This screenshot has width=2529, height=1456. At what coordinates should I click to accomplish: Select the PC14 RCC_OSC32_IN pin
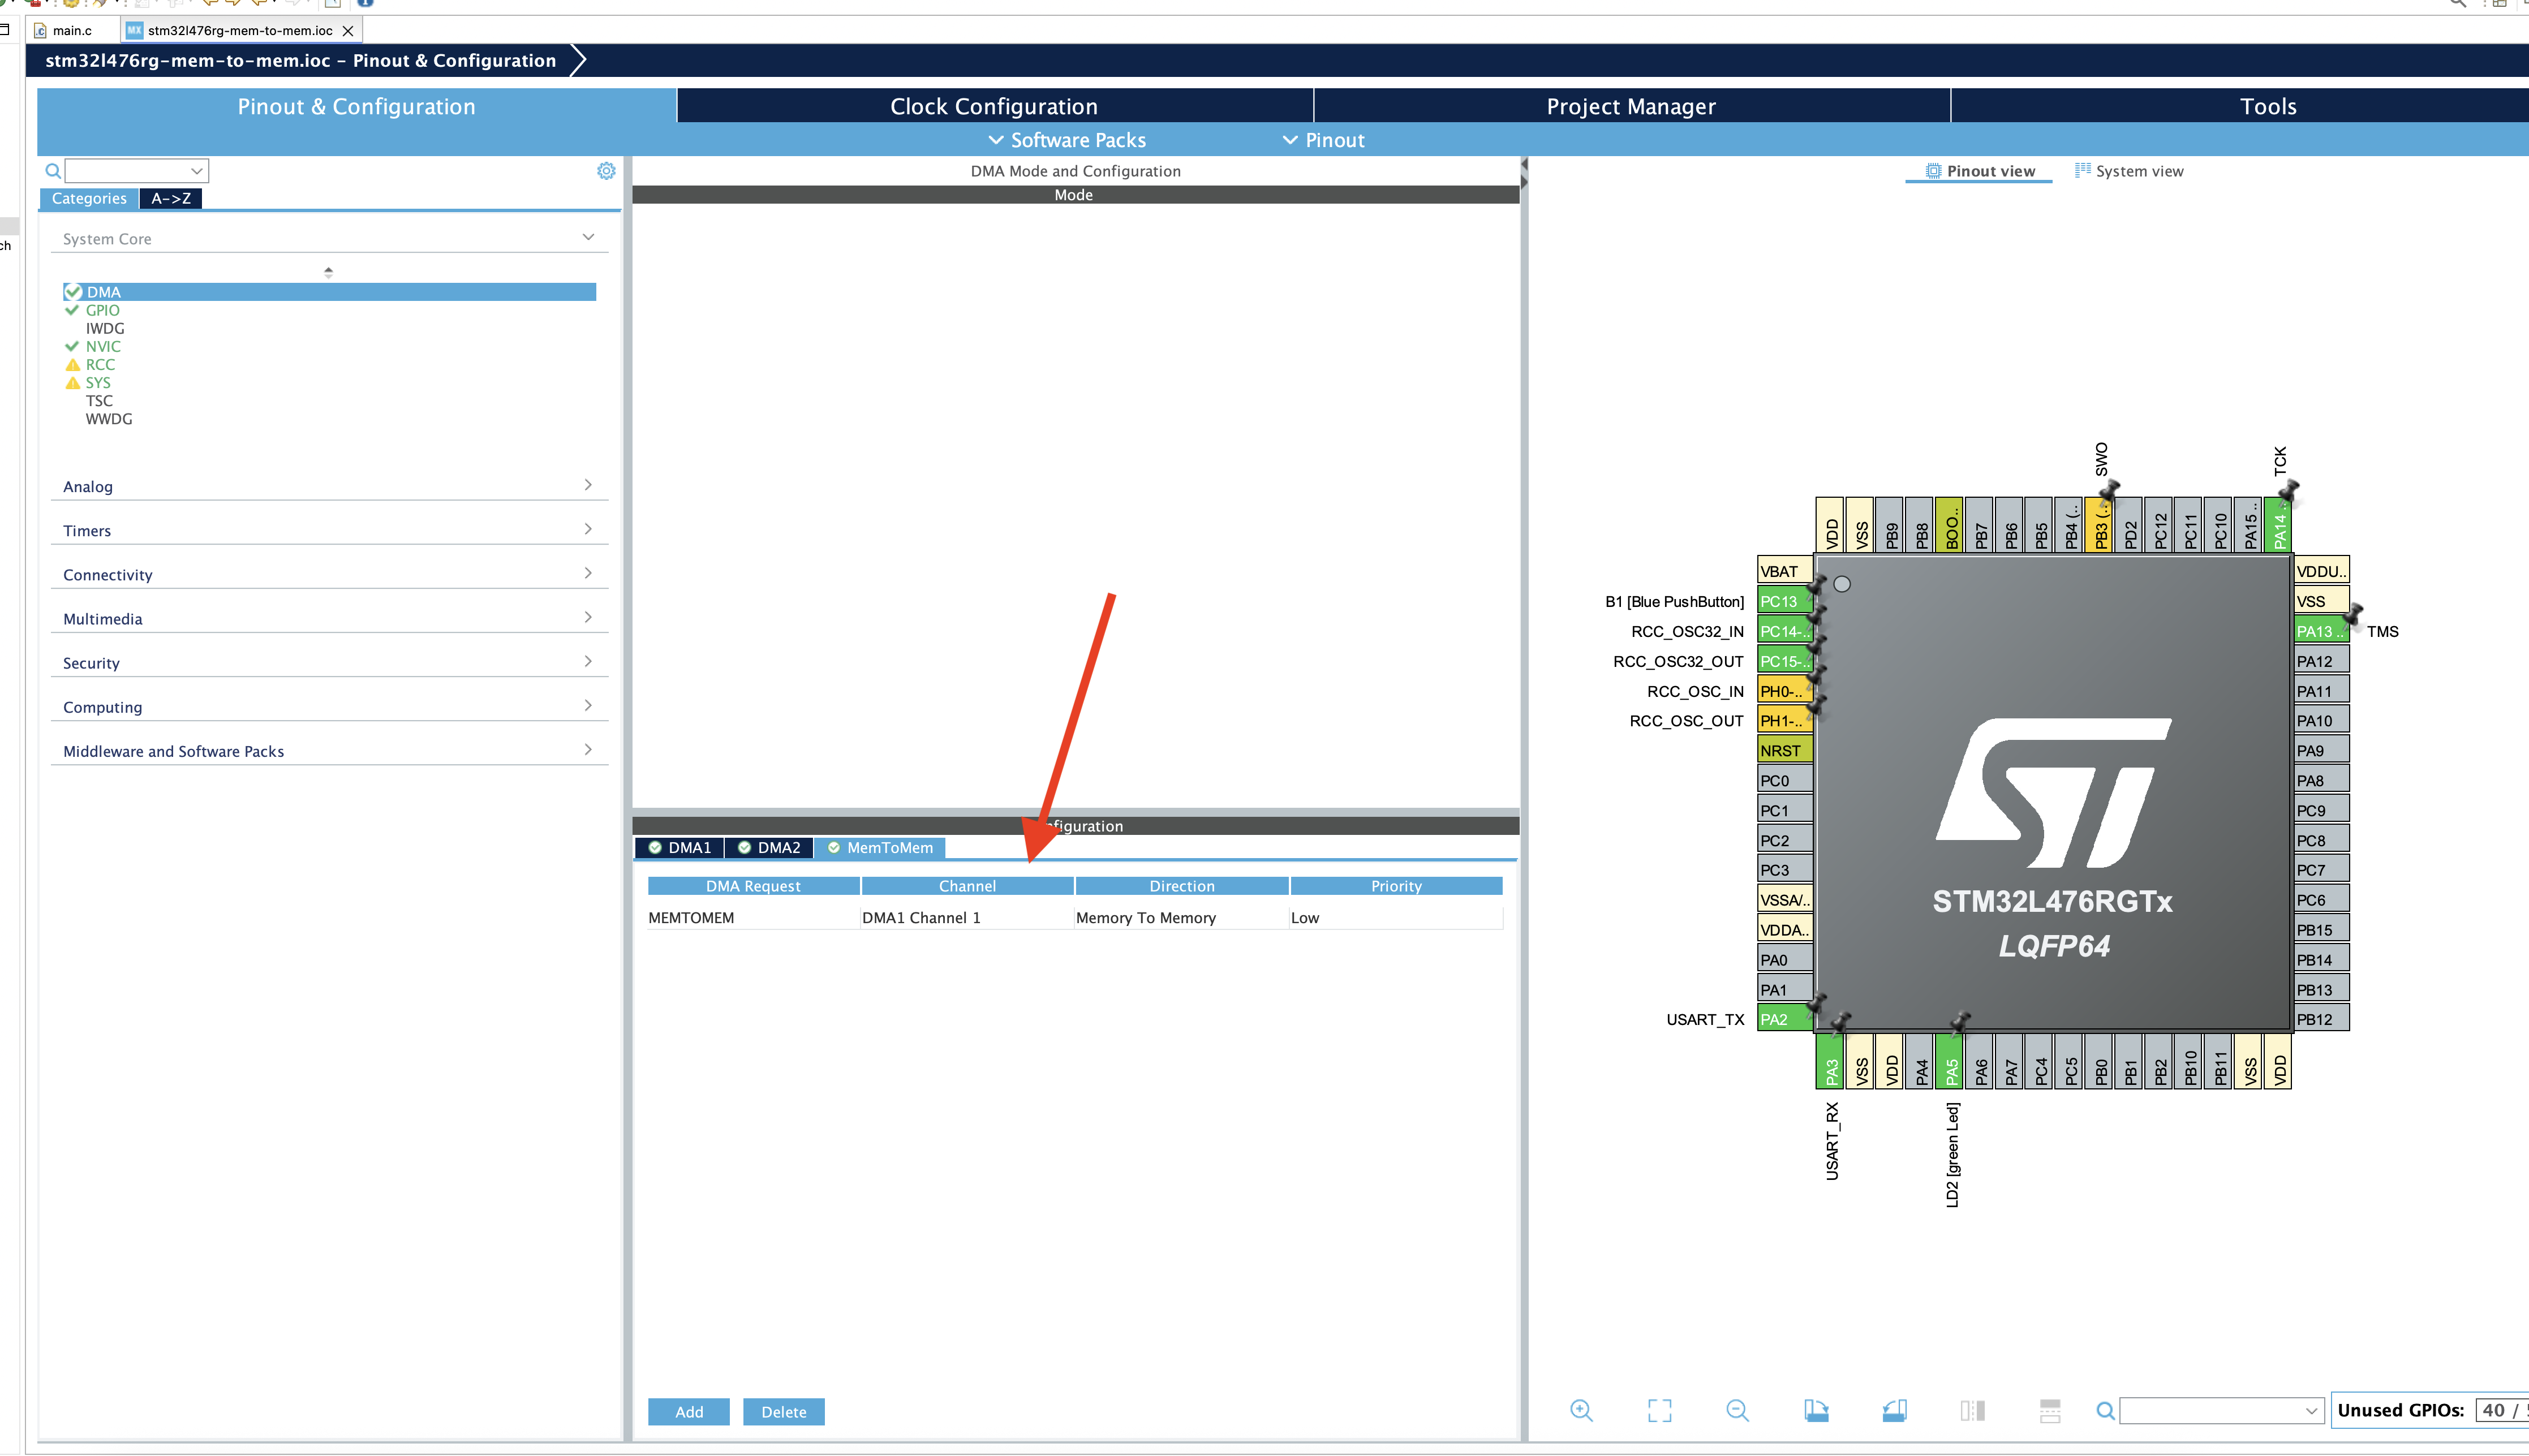click(x=1784, y=631)
